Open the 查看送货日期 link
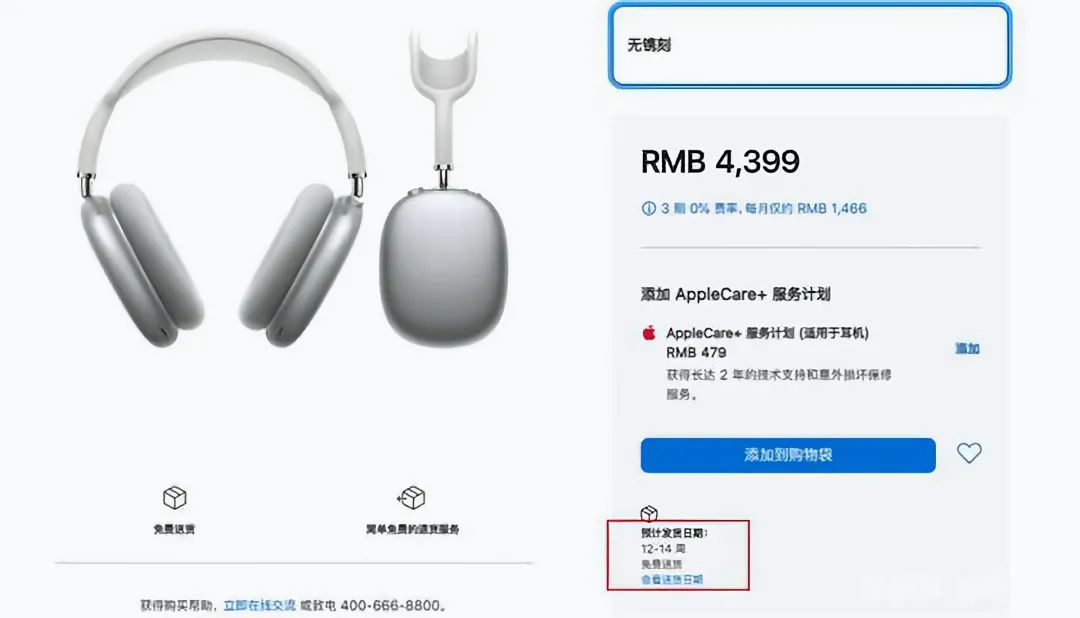The width and height of the screenshot is (1080, 618). pos(672,579)
